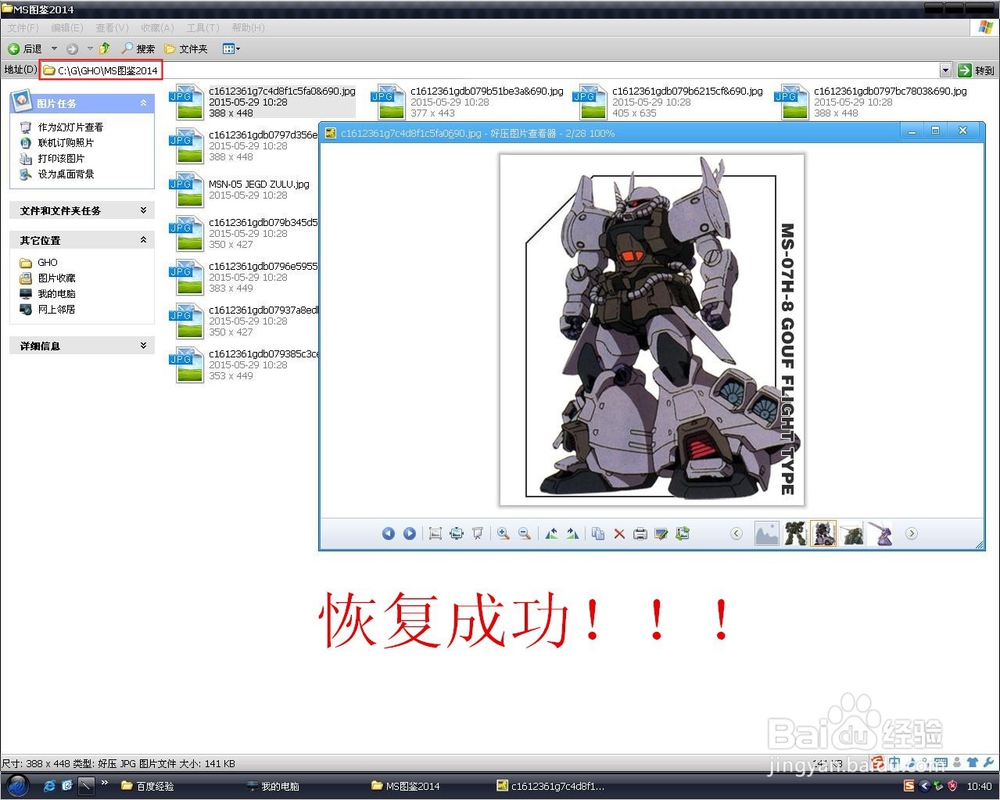Select the green Zaku thumbnail in the strip

click(x=795, y=533)
